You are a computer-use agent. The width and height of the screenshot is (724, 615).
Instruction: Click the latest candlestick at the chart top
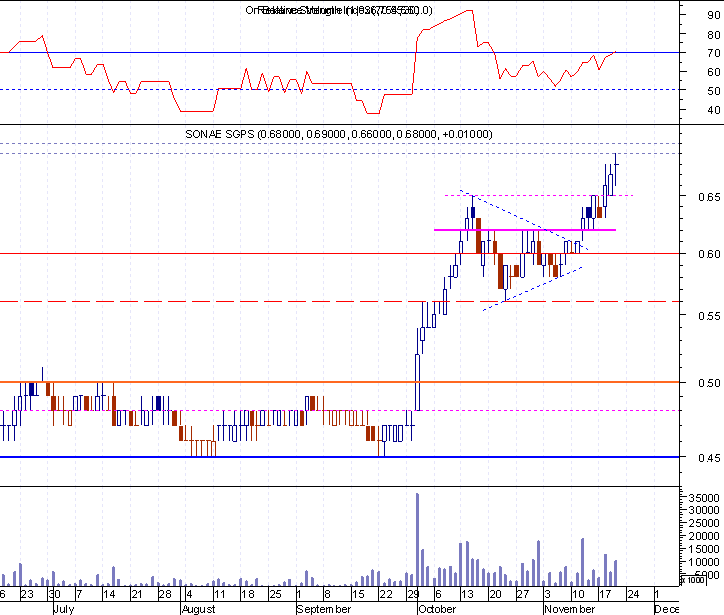click(x=615, y=169)
